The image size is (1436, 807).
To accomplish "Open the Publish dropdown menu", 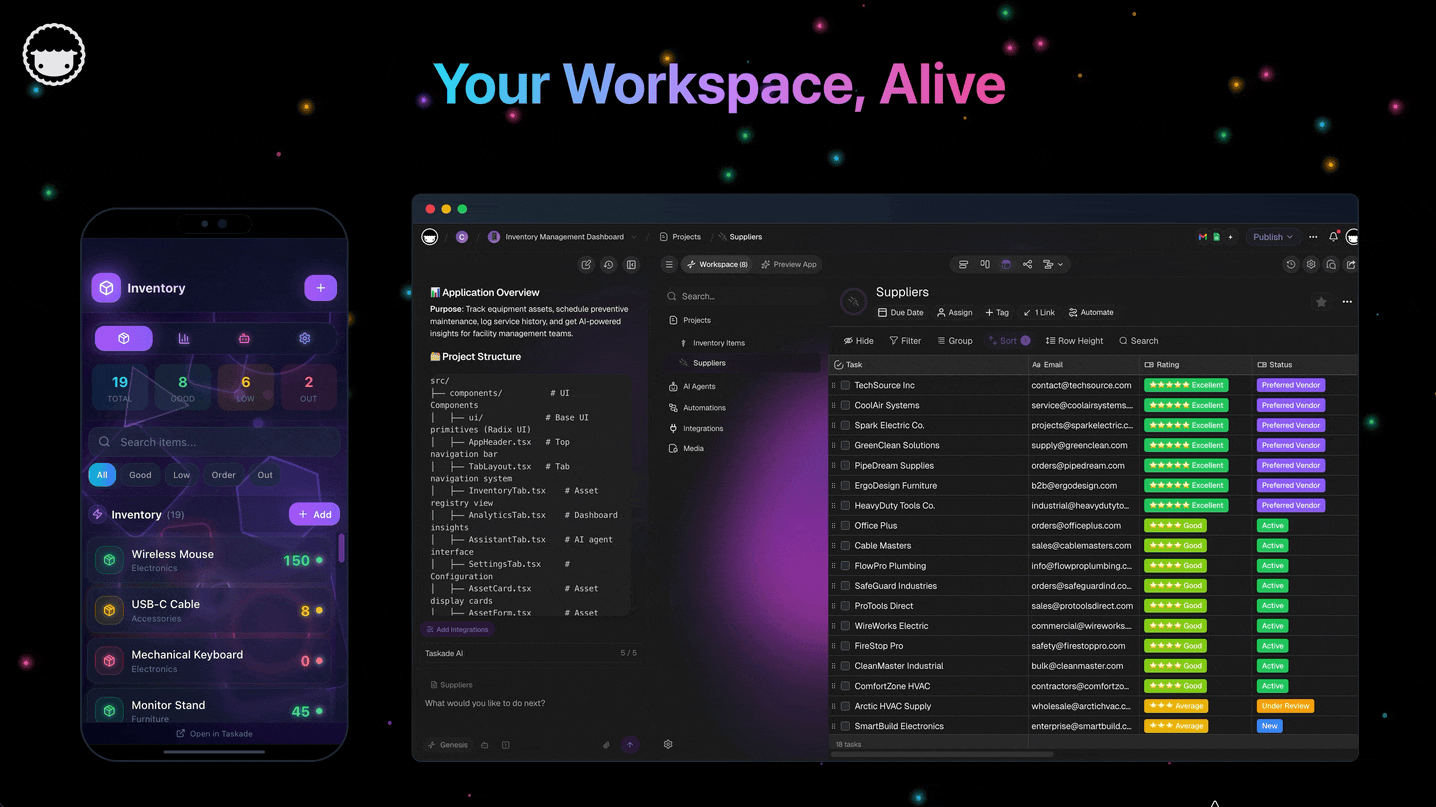I will click(x=1272, y=236).
